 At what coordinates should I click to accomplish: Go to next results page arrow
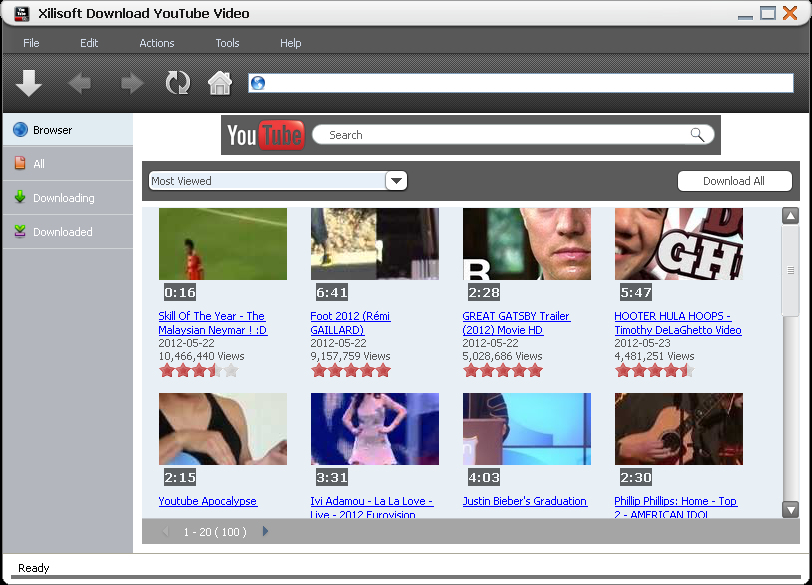pos(265,531)
